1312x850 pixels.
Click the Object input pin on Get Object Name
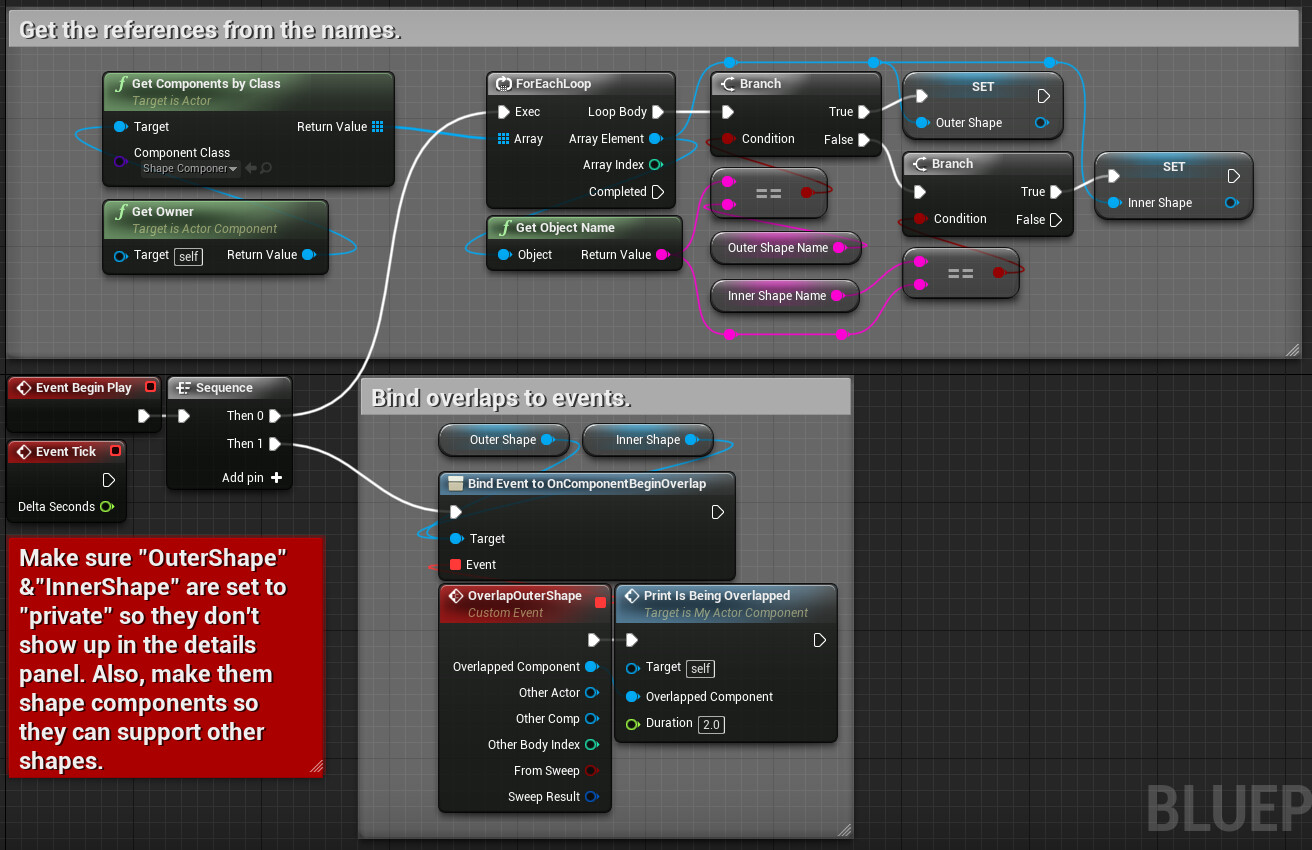click(x=505, y=255)
